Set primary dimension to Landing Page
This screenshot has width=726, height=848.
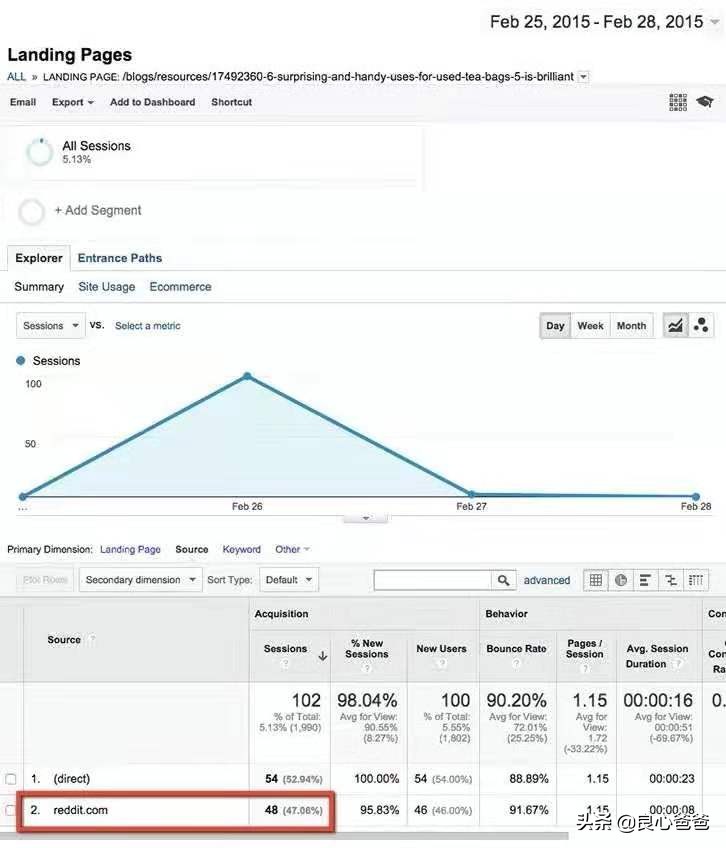pyautogui.click(x=130, y=549)
